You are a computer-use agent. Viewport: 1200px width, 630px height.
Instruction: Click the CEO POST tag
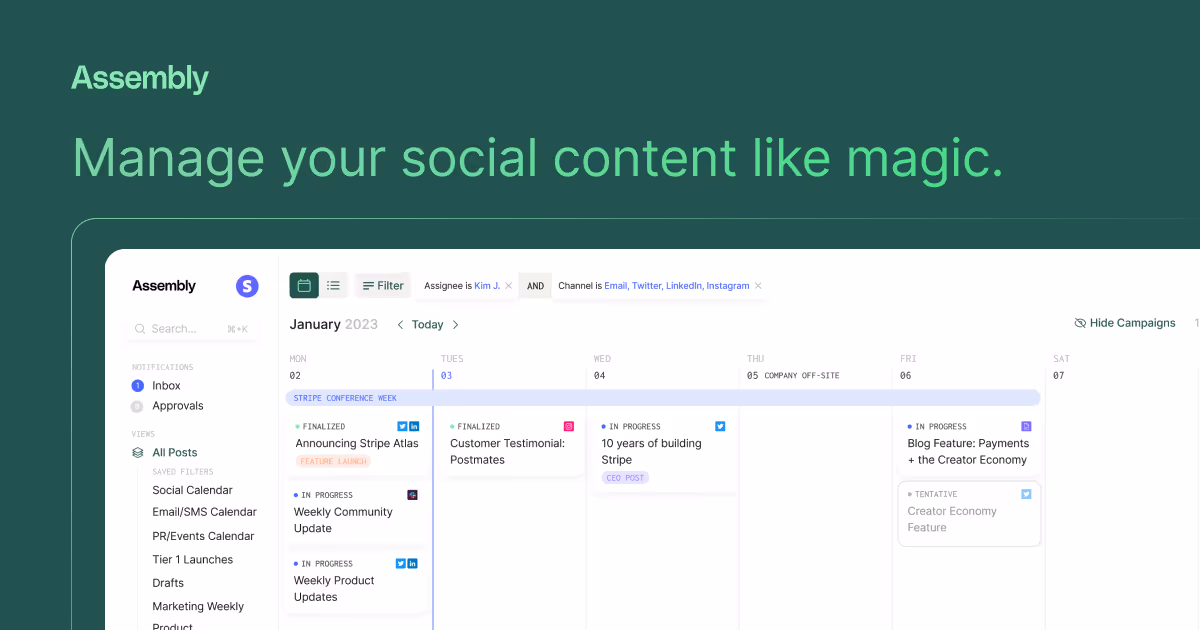625,478
